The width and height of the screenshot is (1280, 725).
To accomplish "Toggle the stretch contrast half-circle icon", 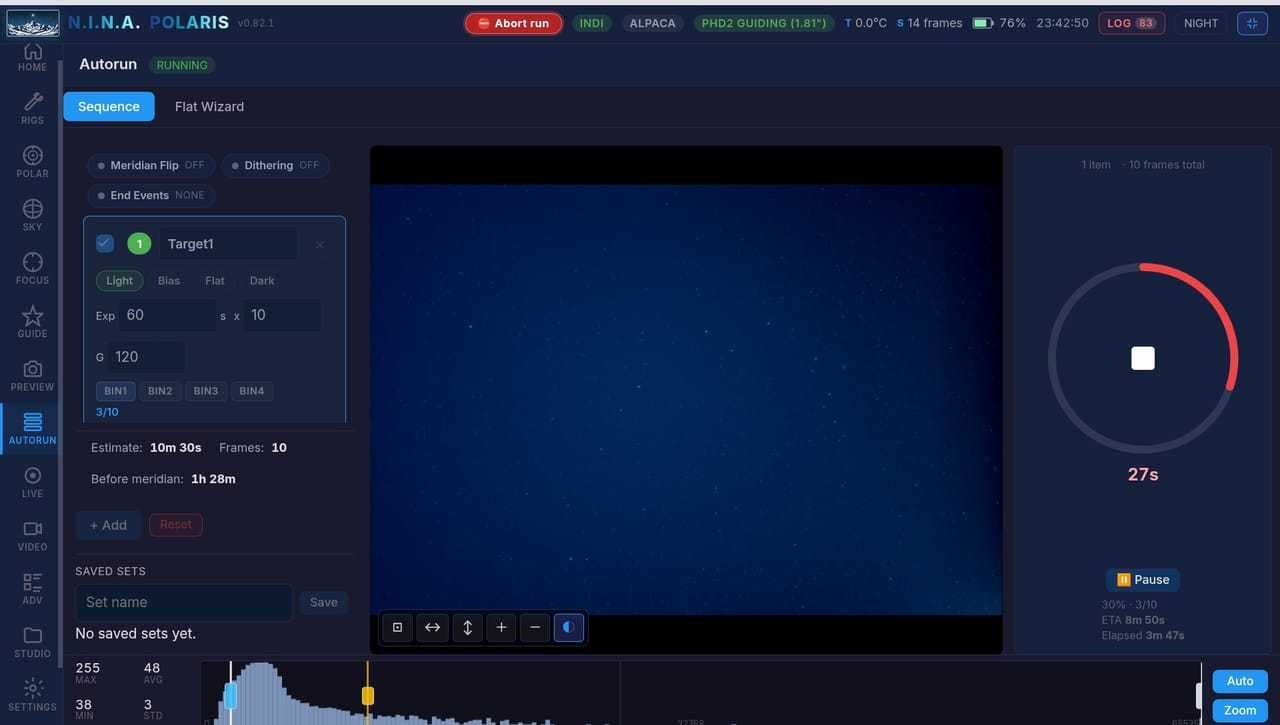I will 569,627.
